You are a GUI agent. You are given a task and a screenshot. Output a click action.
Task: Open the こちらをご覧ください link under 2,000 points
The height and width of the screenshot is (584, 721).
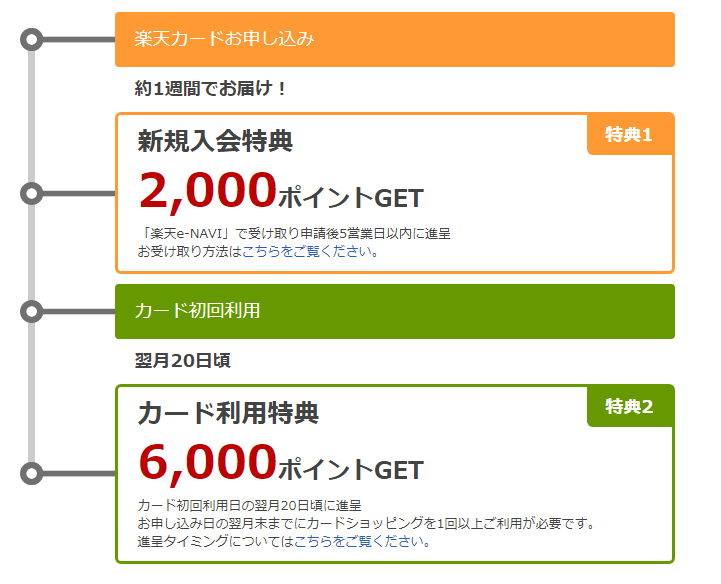tap(309, 252)
